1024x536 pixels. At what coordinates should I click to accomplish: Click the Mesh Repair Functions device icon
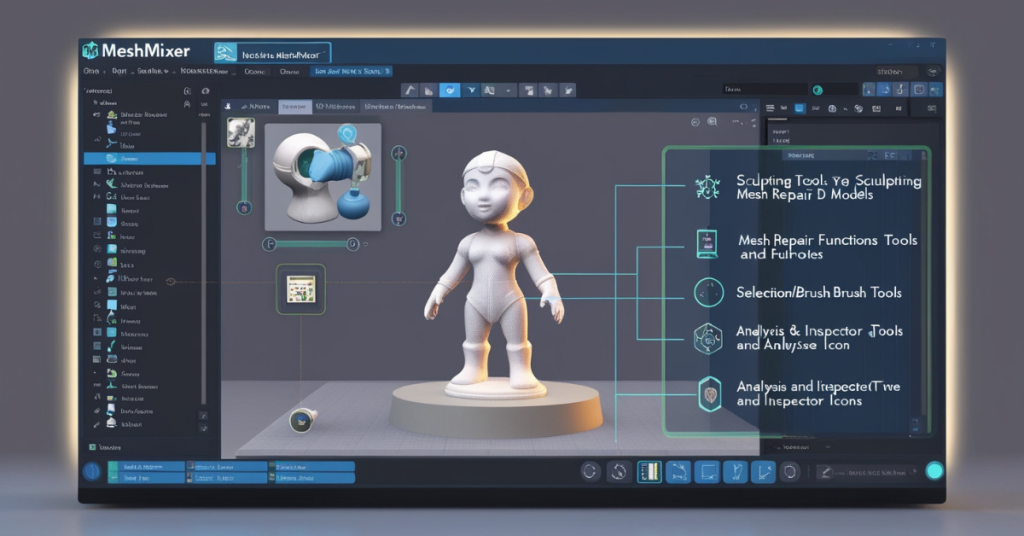[x=707, y=244]
